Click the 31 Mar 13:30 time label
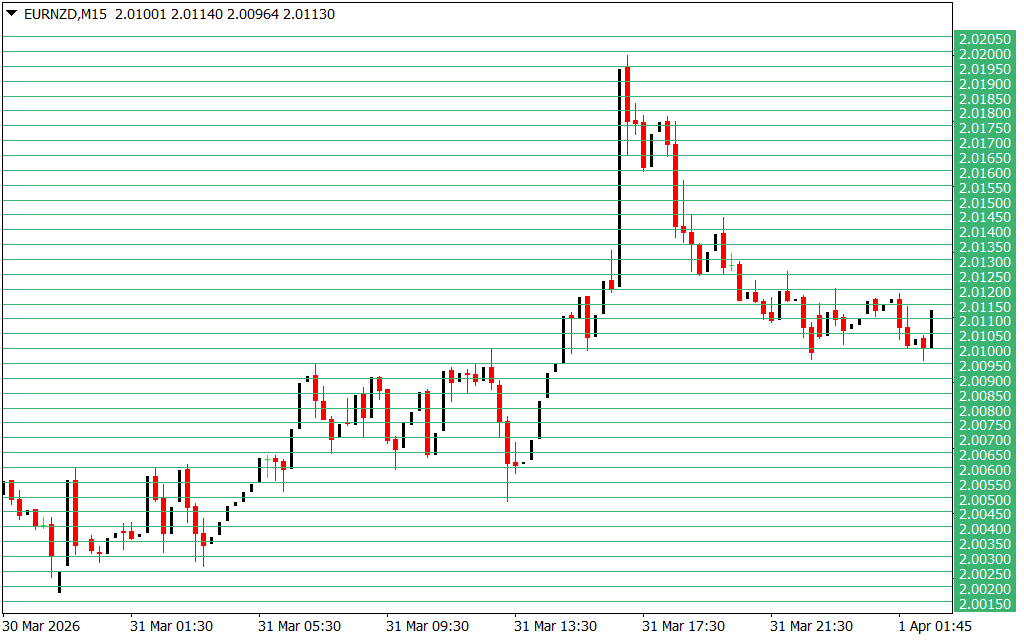Viewport: 1024px width, 640px height. pyautogui.click(x=555, y=626)
